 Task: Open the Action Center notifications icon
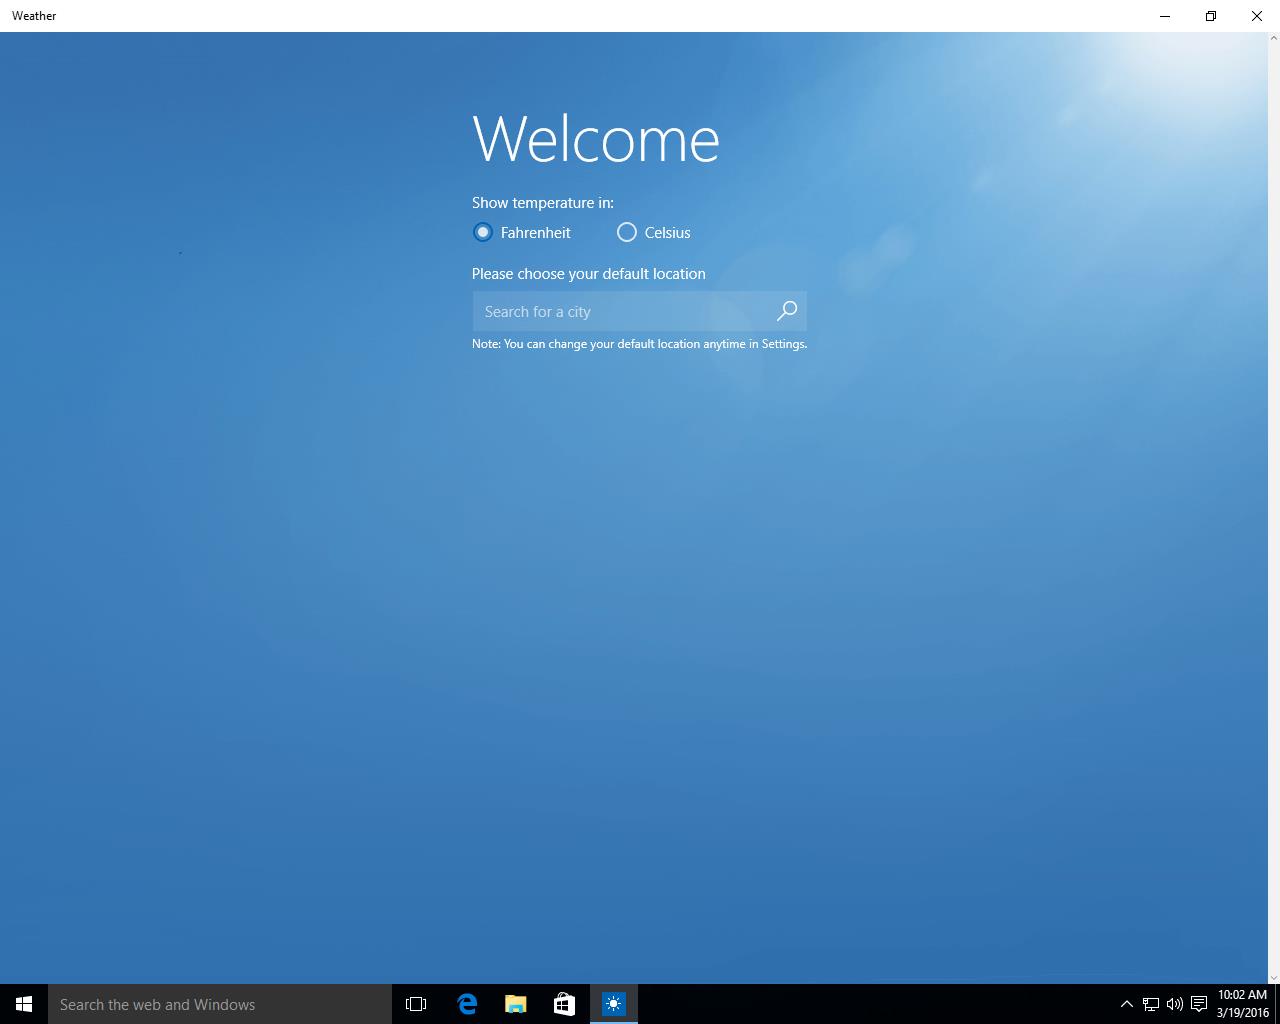point(1199,1004)
